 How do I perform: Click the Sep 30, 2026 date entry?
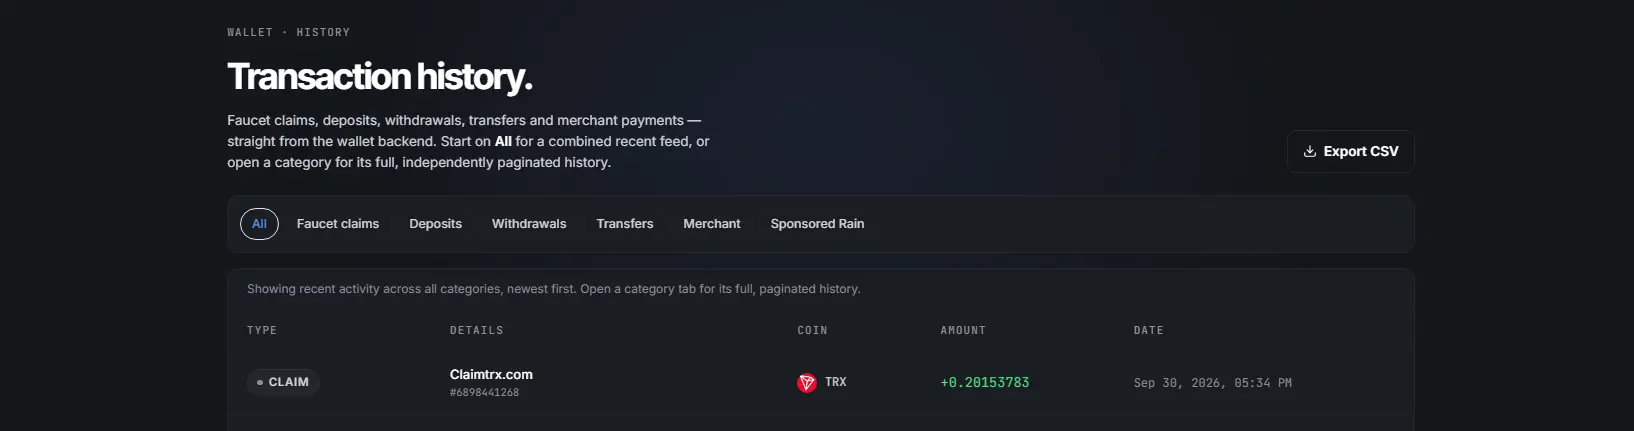[x=1213, y=383]
